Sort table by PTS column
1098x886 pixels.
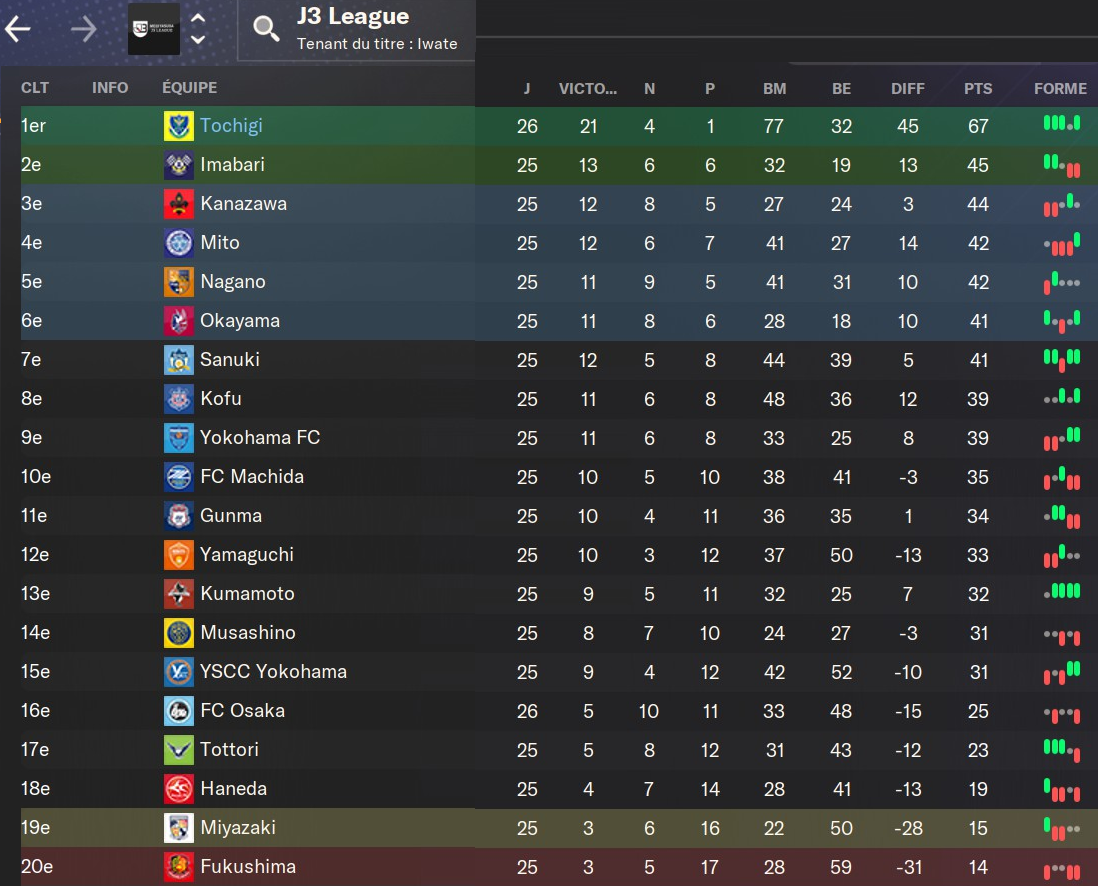click(978, 88)
